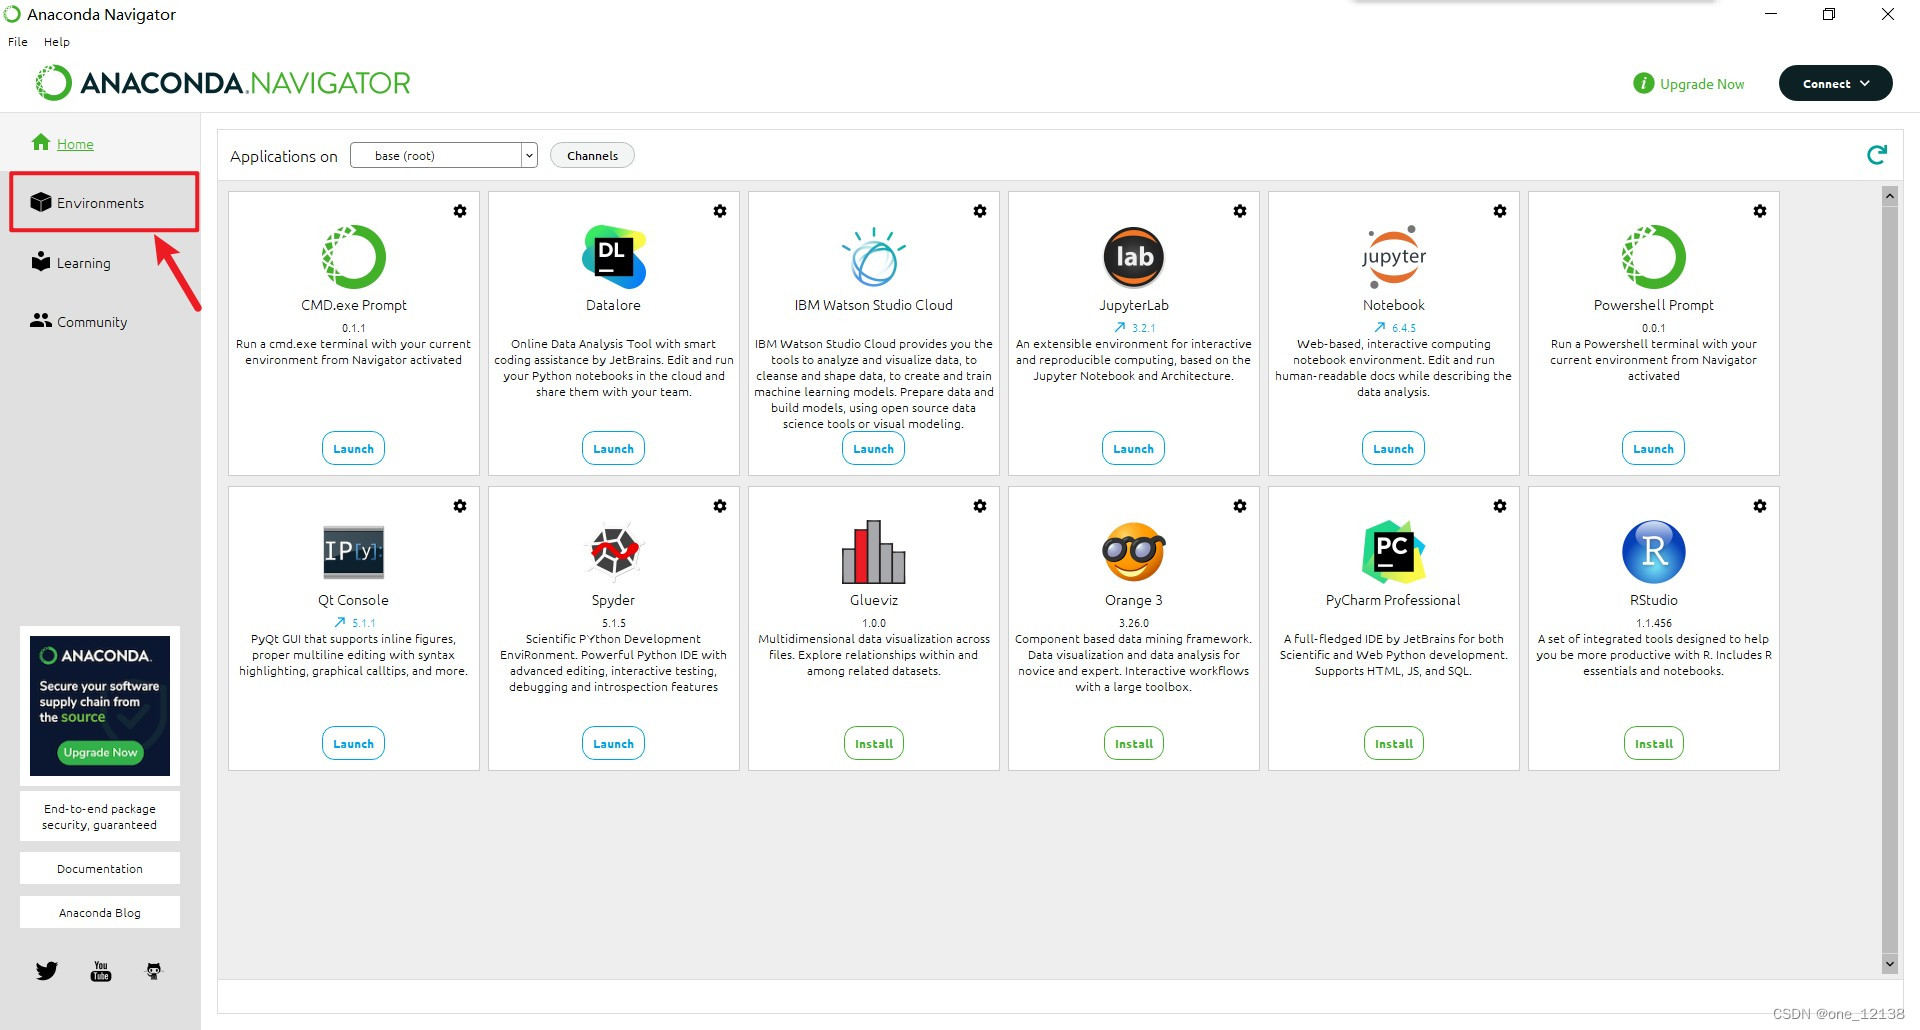Click the Orange 3 sunglasses logo
This screenshot has width=1920, height=1030.
tap(1134, 551)
